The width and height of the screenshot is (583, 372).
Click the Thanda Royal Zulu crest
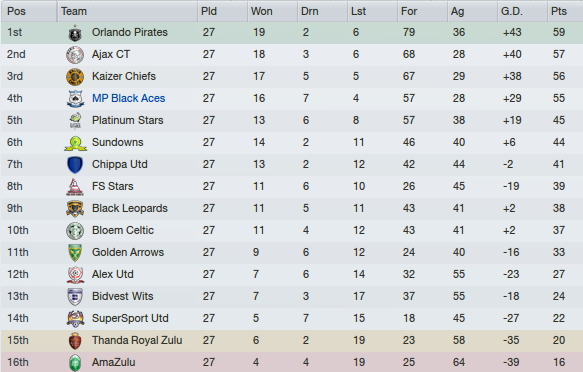pos(75,341)
